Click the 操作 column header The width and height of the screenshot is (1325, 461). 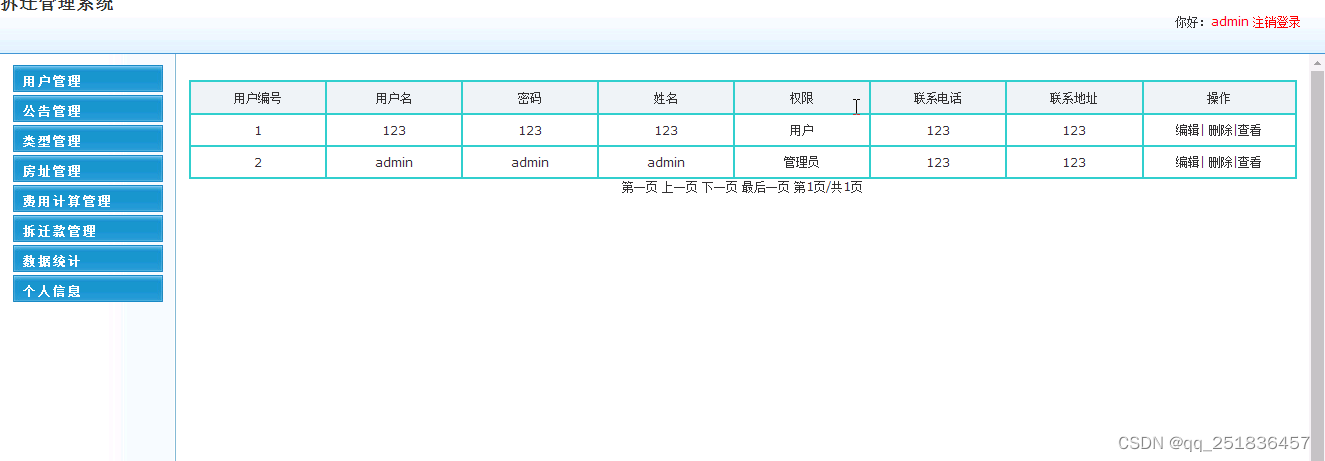point(1219,98)
